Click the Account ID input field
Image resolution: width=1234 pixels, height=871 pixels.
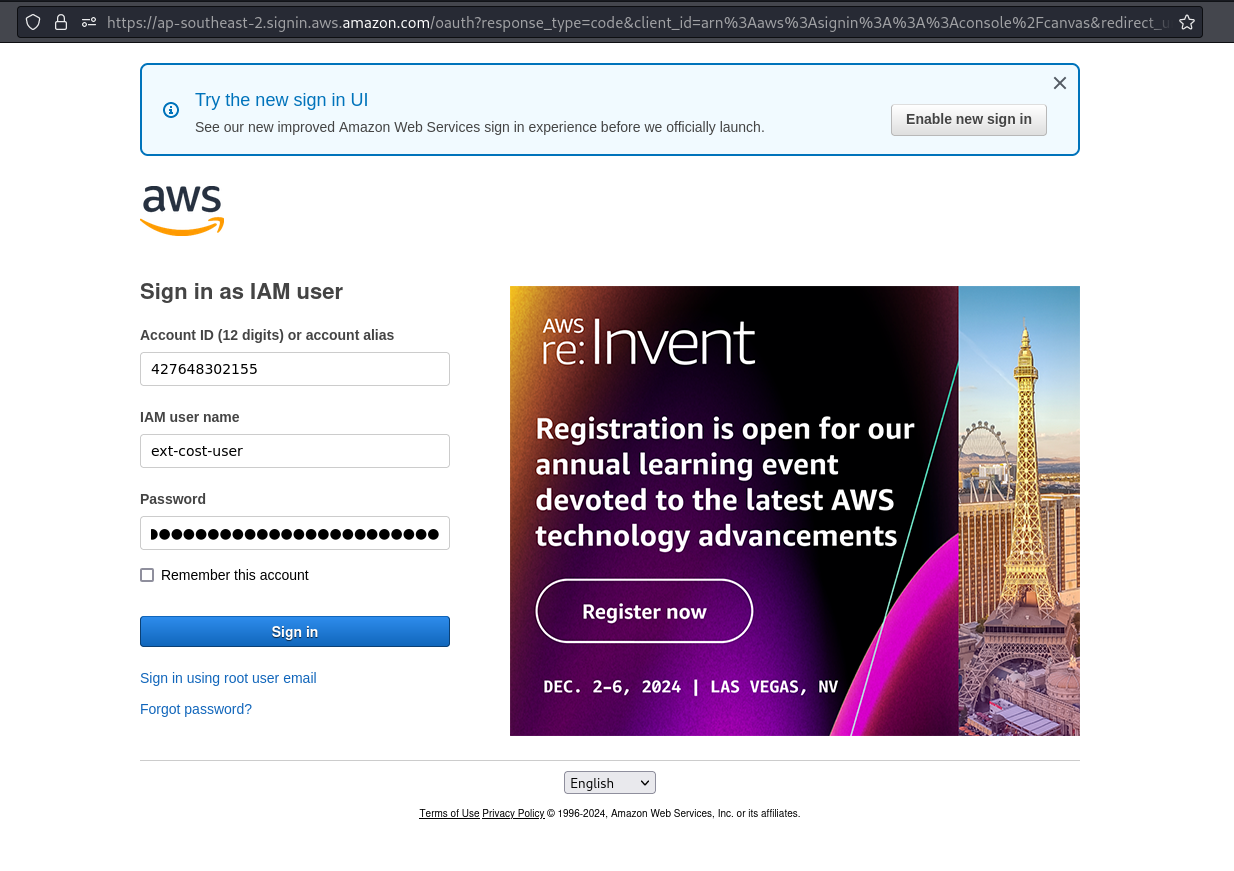(x=295, y=369)
